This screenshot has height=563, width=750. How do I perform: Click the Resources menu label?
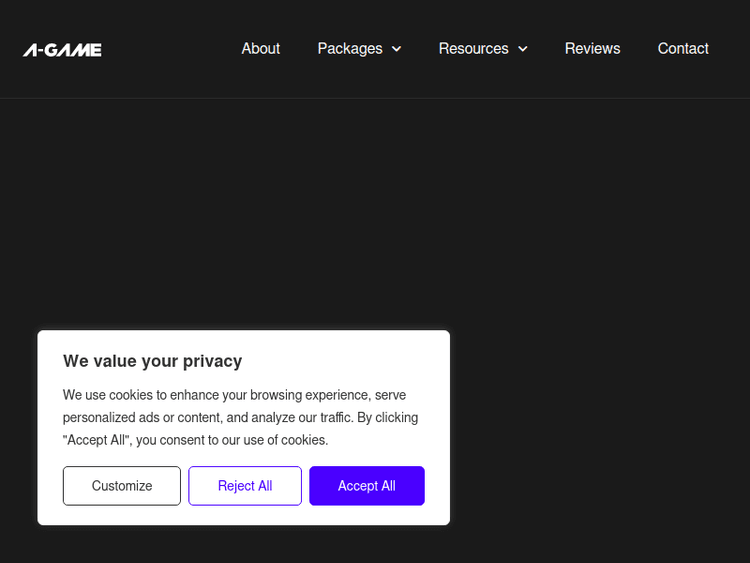[x=473, y=48]
